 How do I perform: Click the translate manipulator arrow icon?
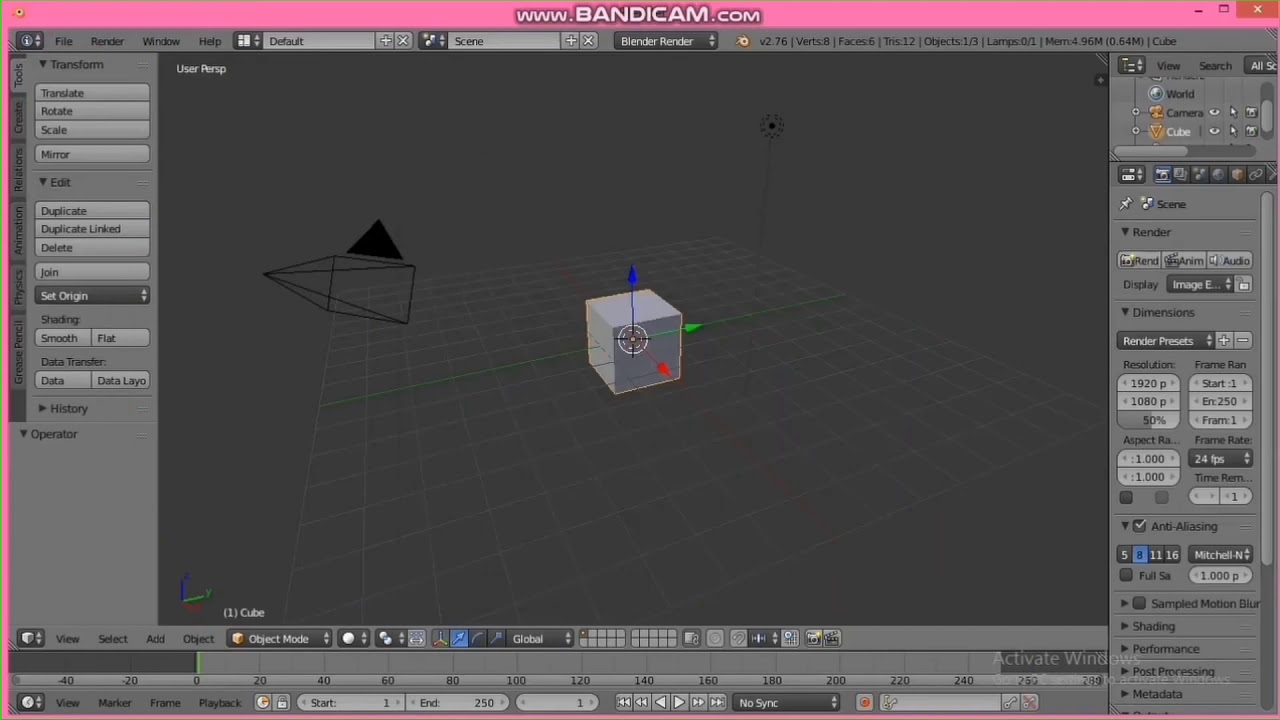[x=459, y=638]
